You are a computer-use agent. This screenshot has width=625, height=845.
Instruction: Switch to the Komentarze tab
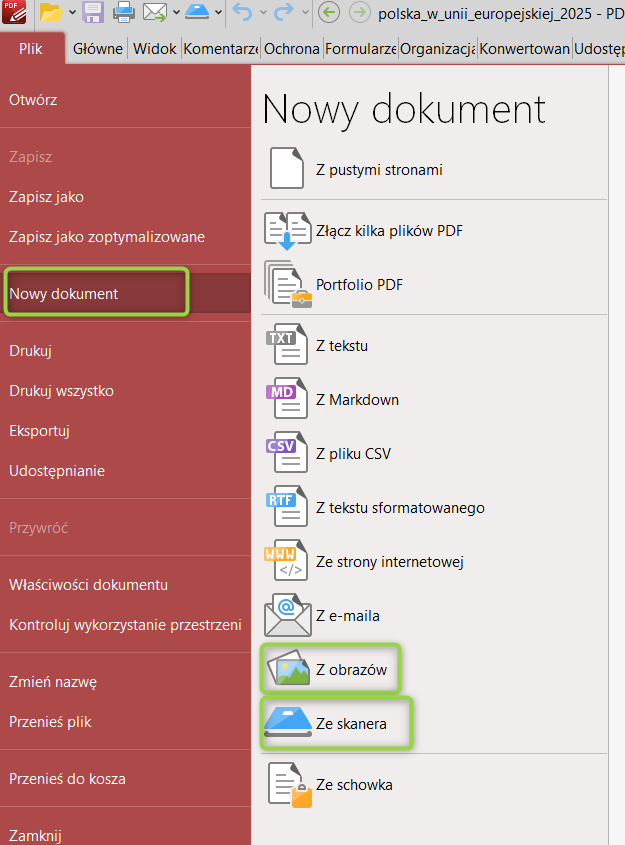coord(221,49)
